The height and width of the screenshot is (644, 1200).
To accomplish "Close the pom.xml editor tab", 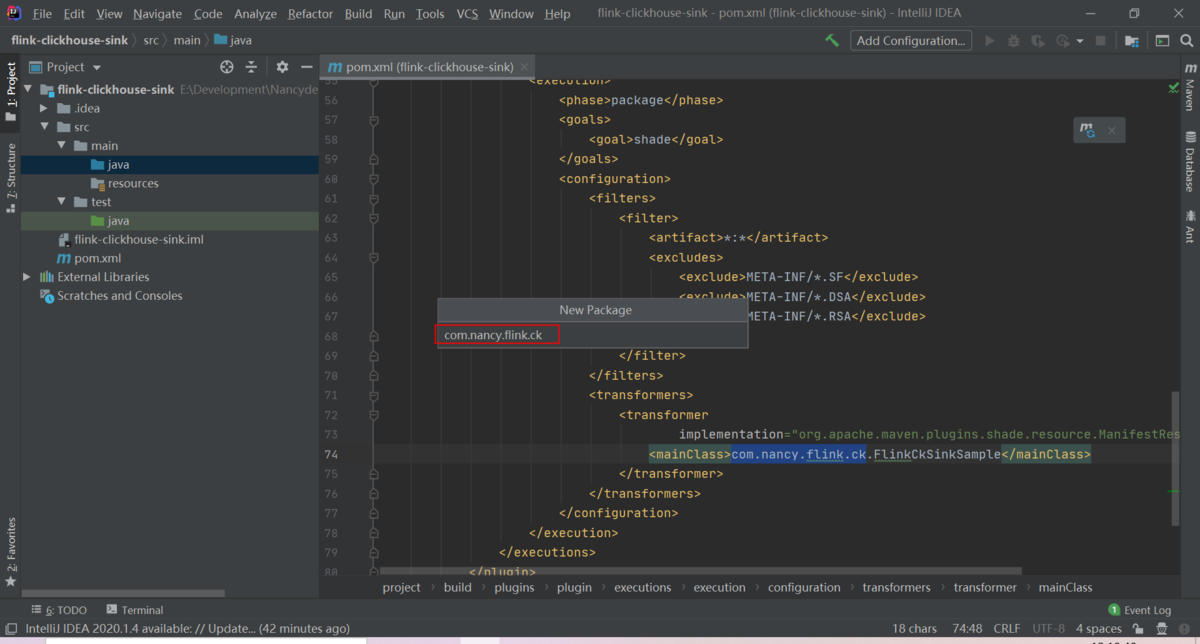I will [x=523, y=67].
